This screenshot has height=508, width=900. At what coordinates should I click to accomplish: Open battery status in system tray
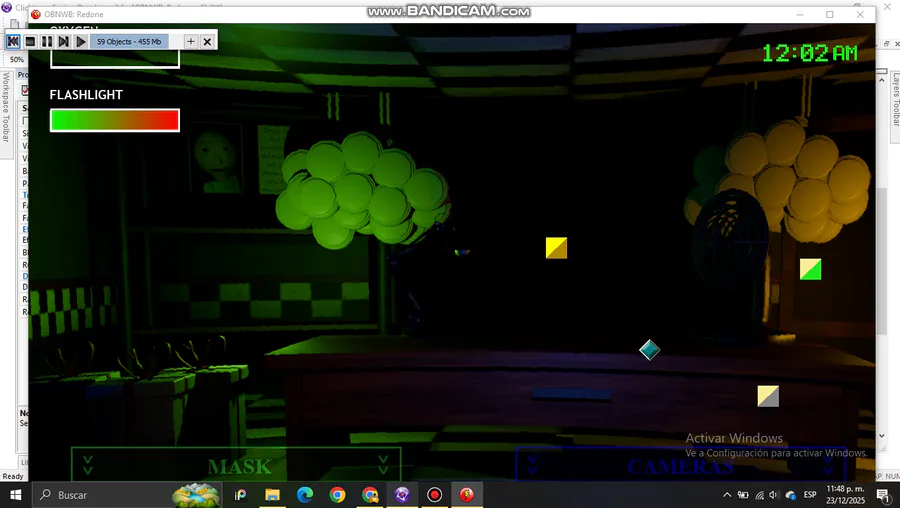pyautogui.click(x=743, y=495)
